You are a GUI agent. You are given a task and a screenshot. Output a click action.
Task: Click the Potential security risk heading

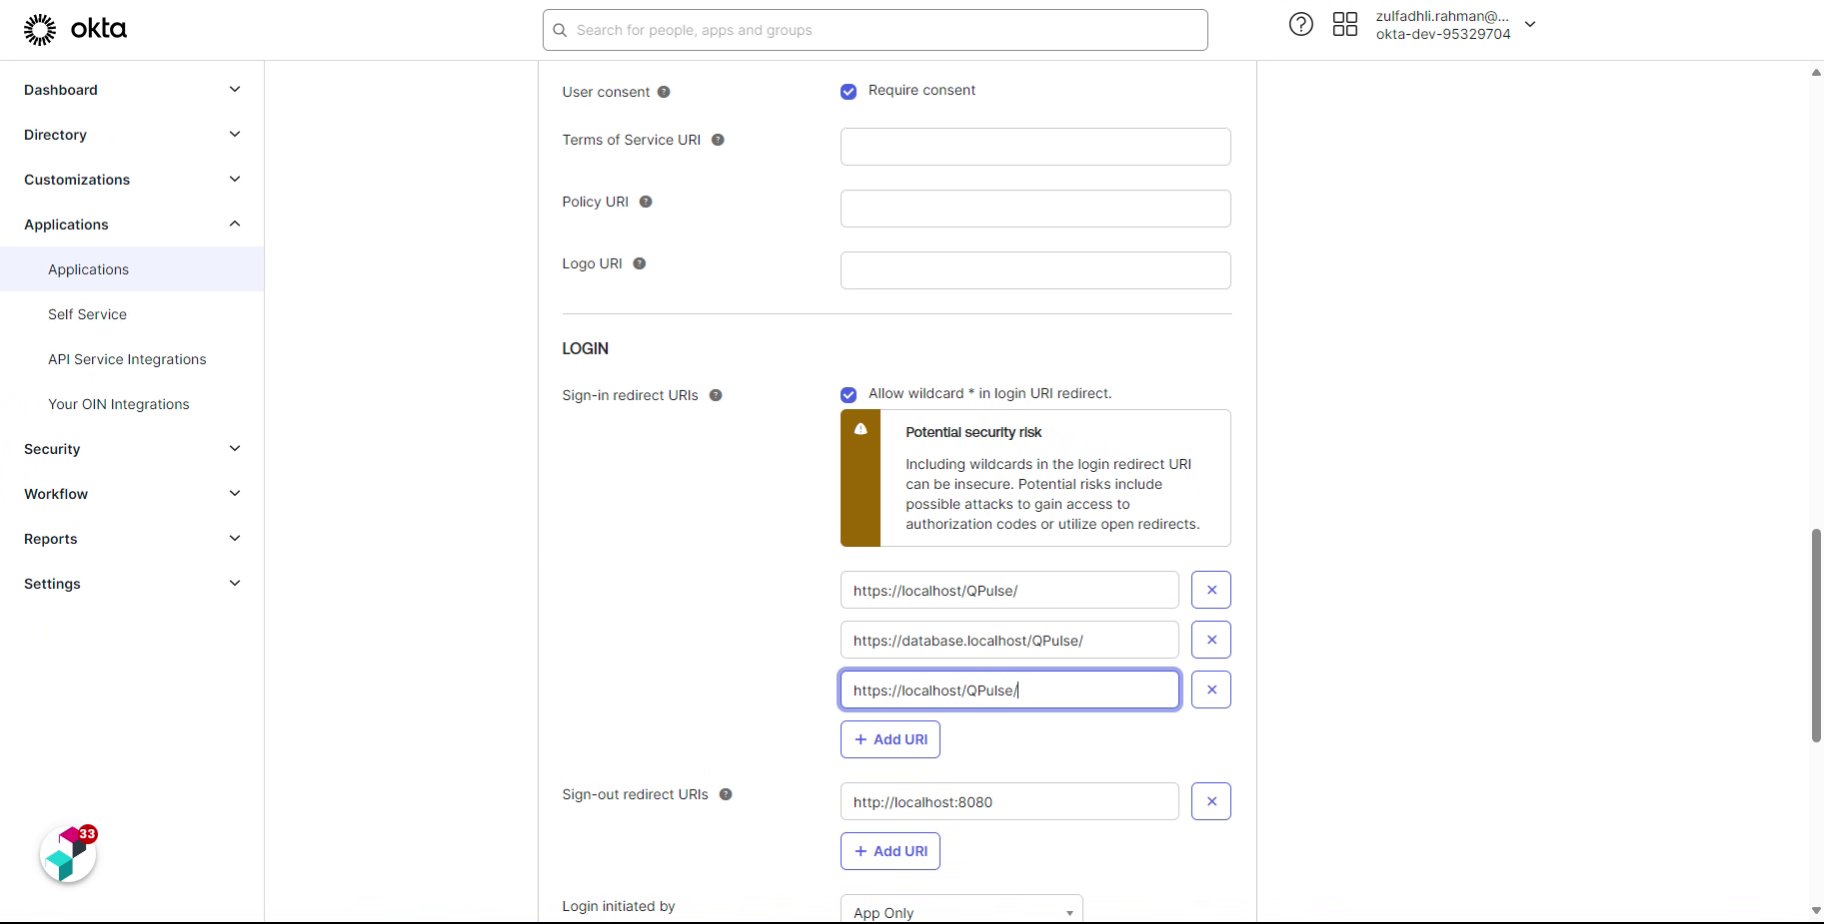(x=973, y=432)
